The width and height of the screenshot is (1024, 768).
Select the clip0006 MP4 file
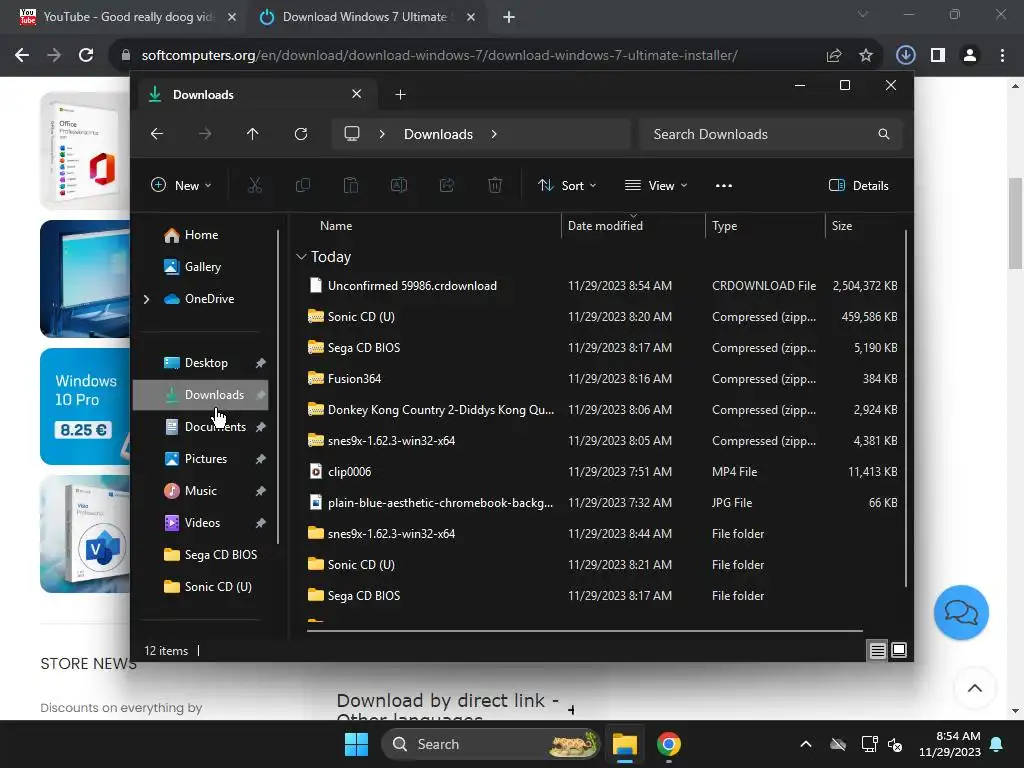(602, 472)
